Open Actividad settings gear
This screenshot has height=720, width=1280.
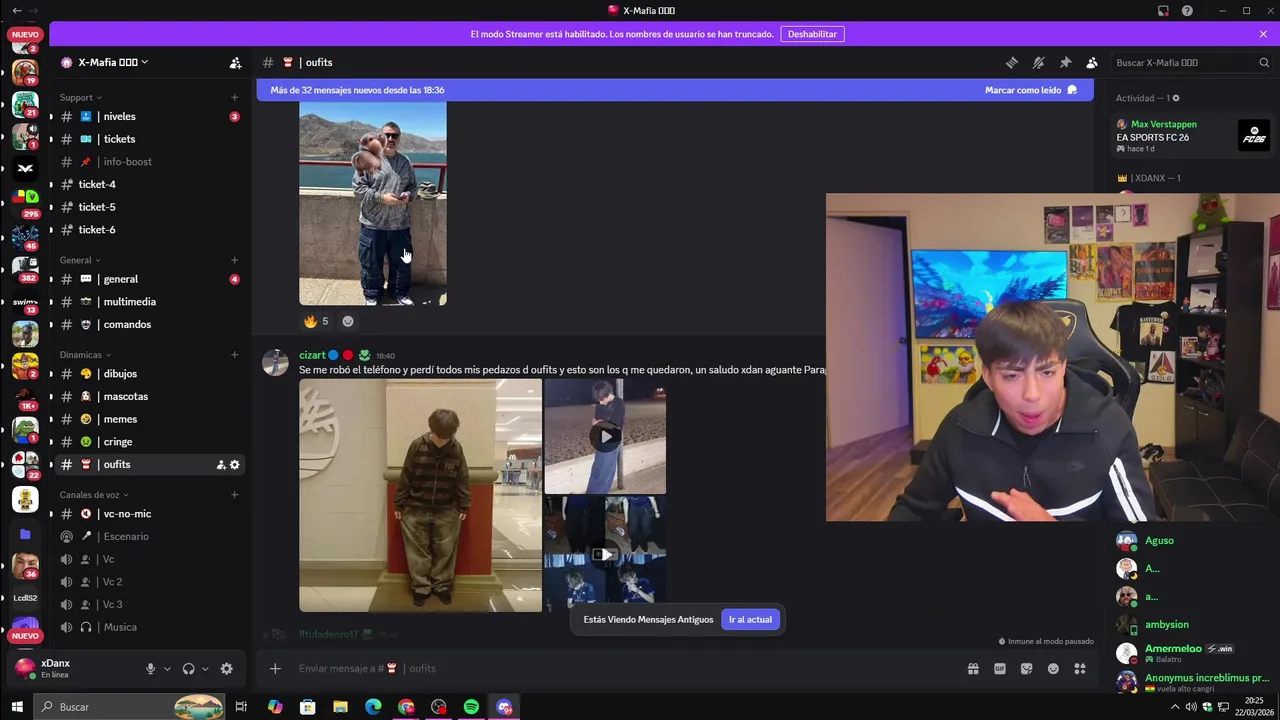point(1176,98)
